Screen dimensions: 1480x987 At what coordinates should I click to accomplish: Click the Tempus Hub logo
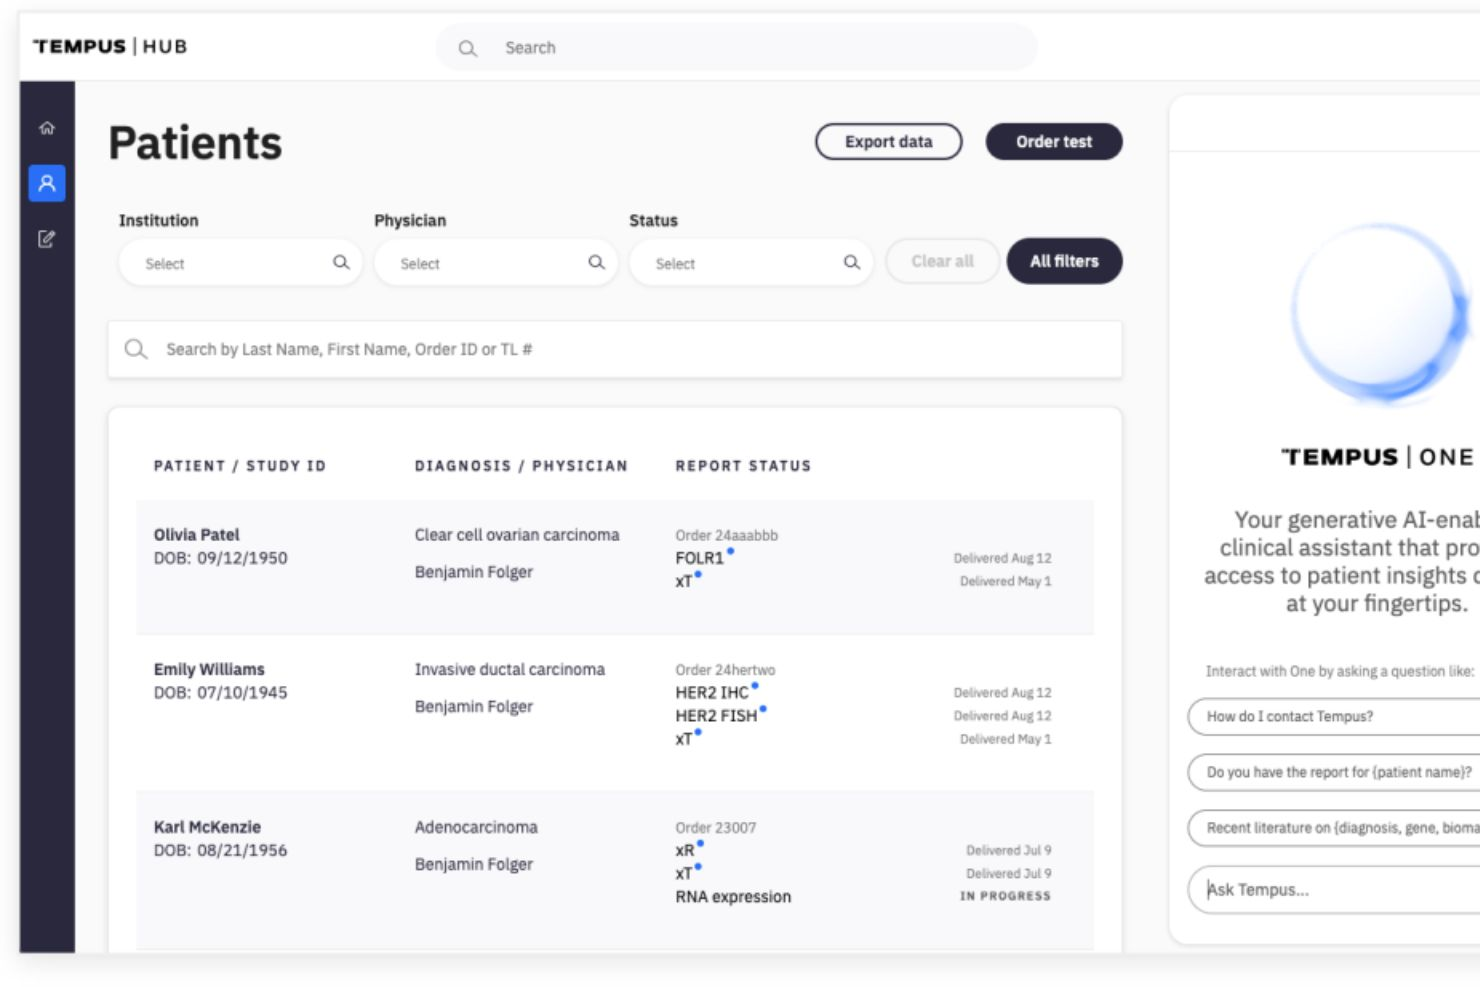coord(110,46)
